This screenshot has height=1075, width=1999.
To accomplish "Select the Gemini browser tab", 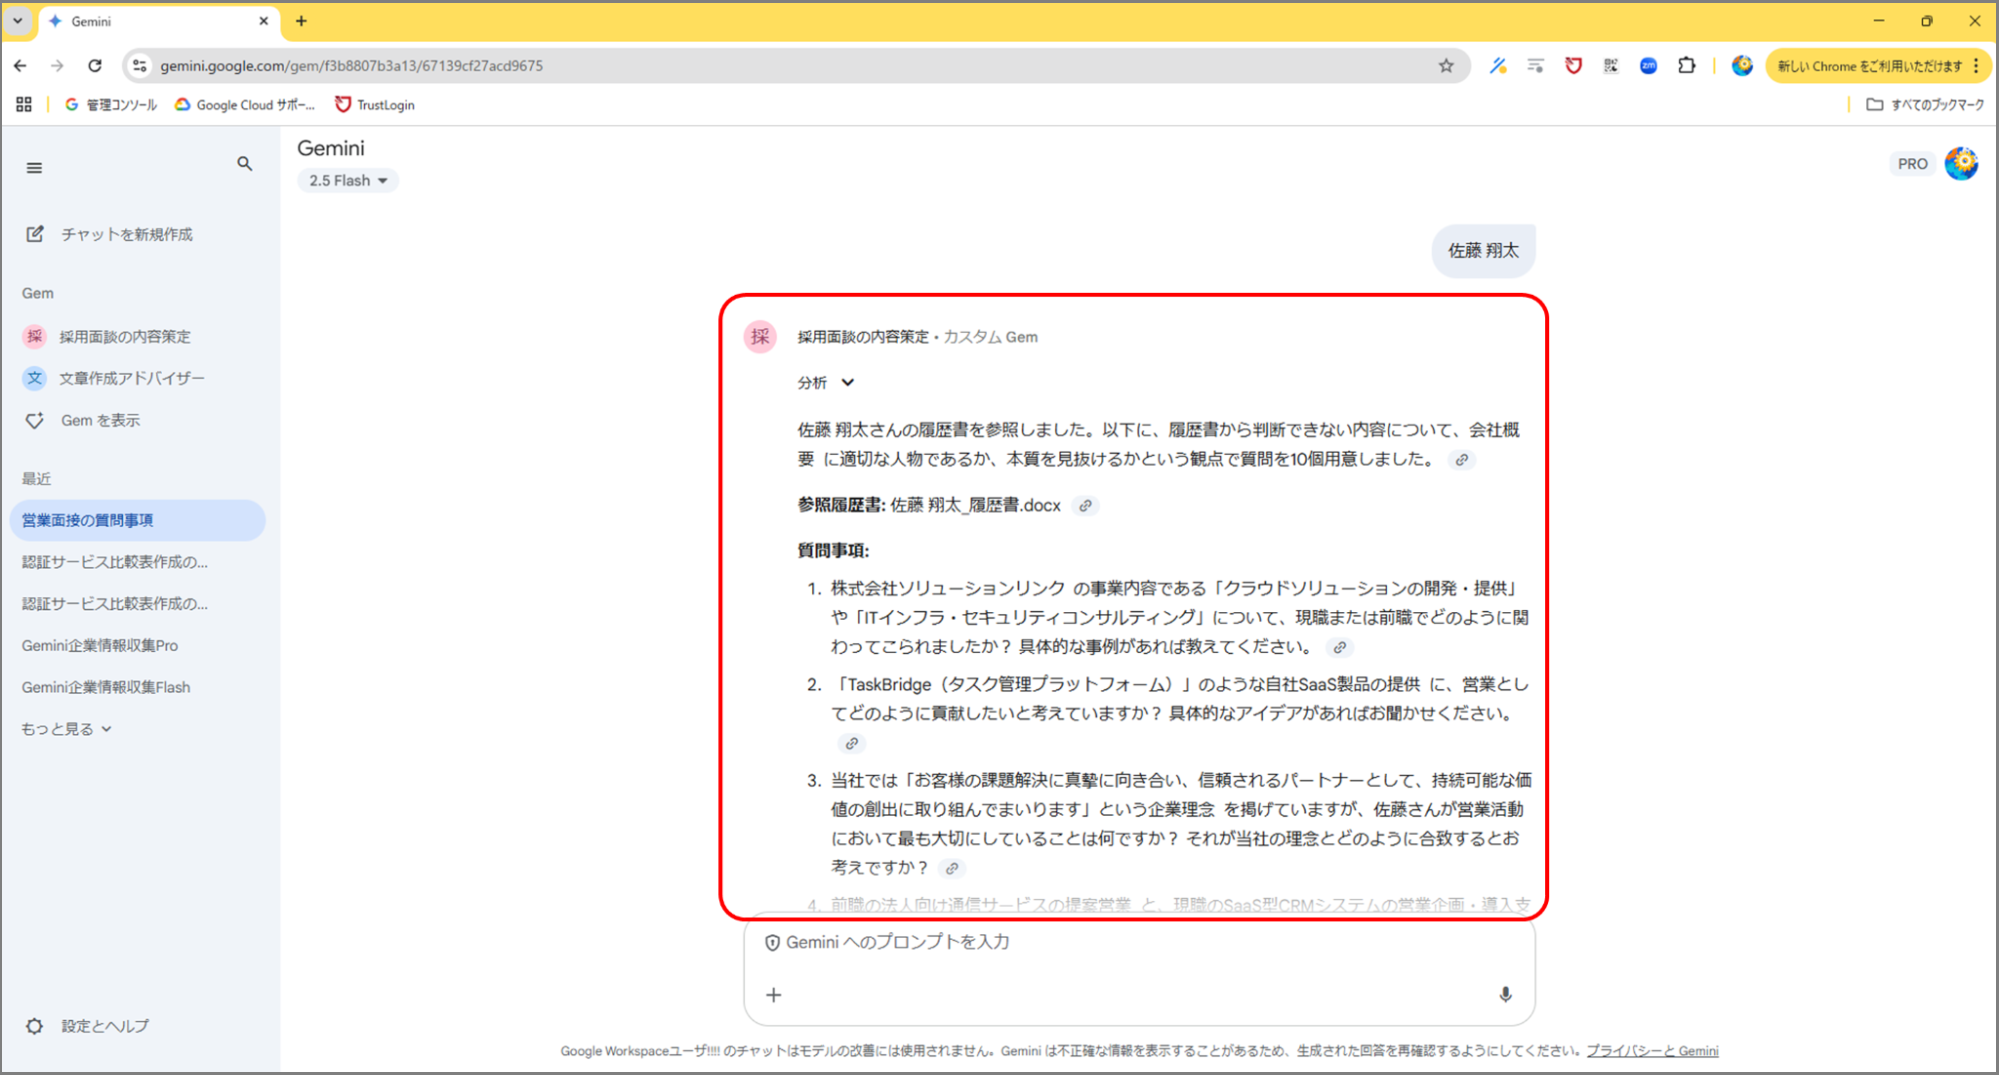I will pos(158,21).
